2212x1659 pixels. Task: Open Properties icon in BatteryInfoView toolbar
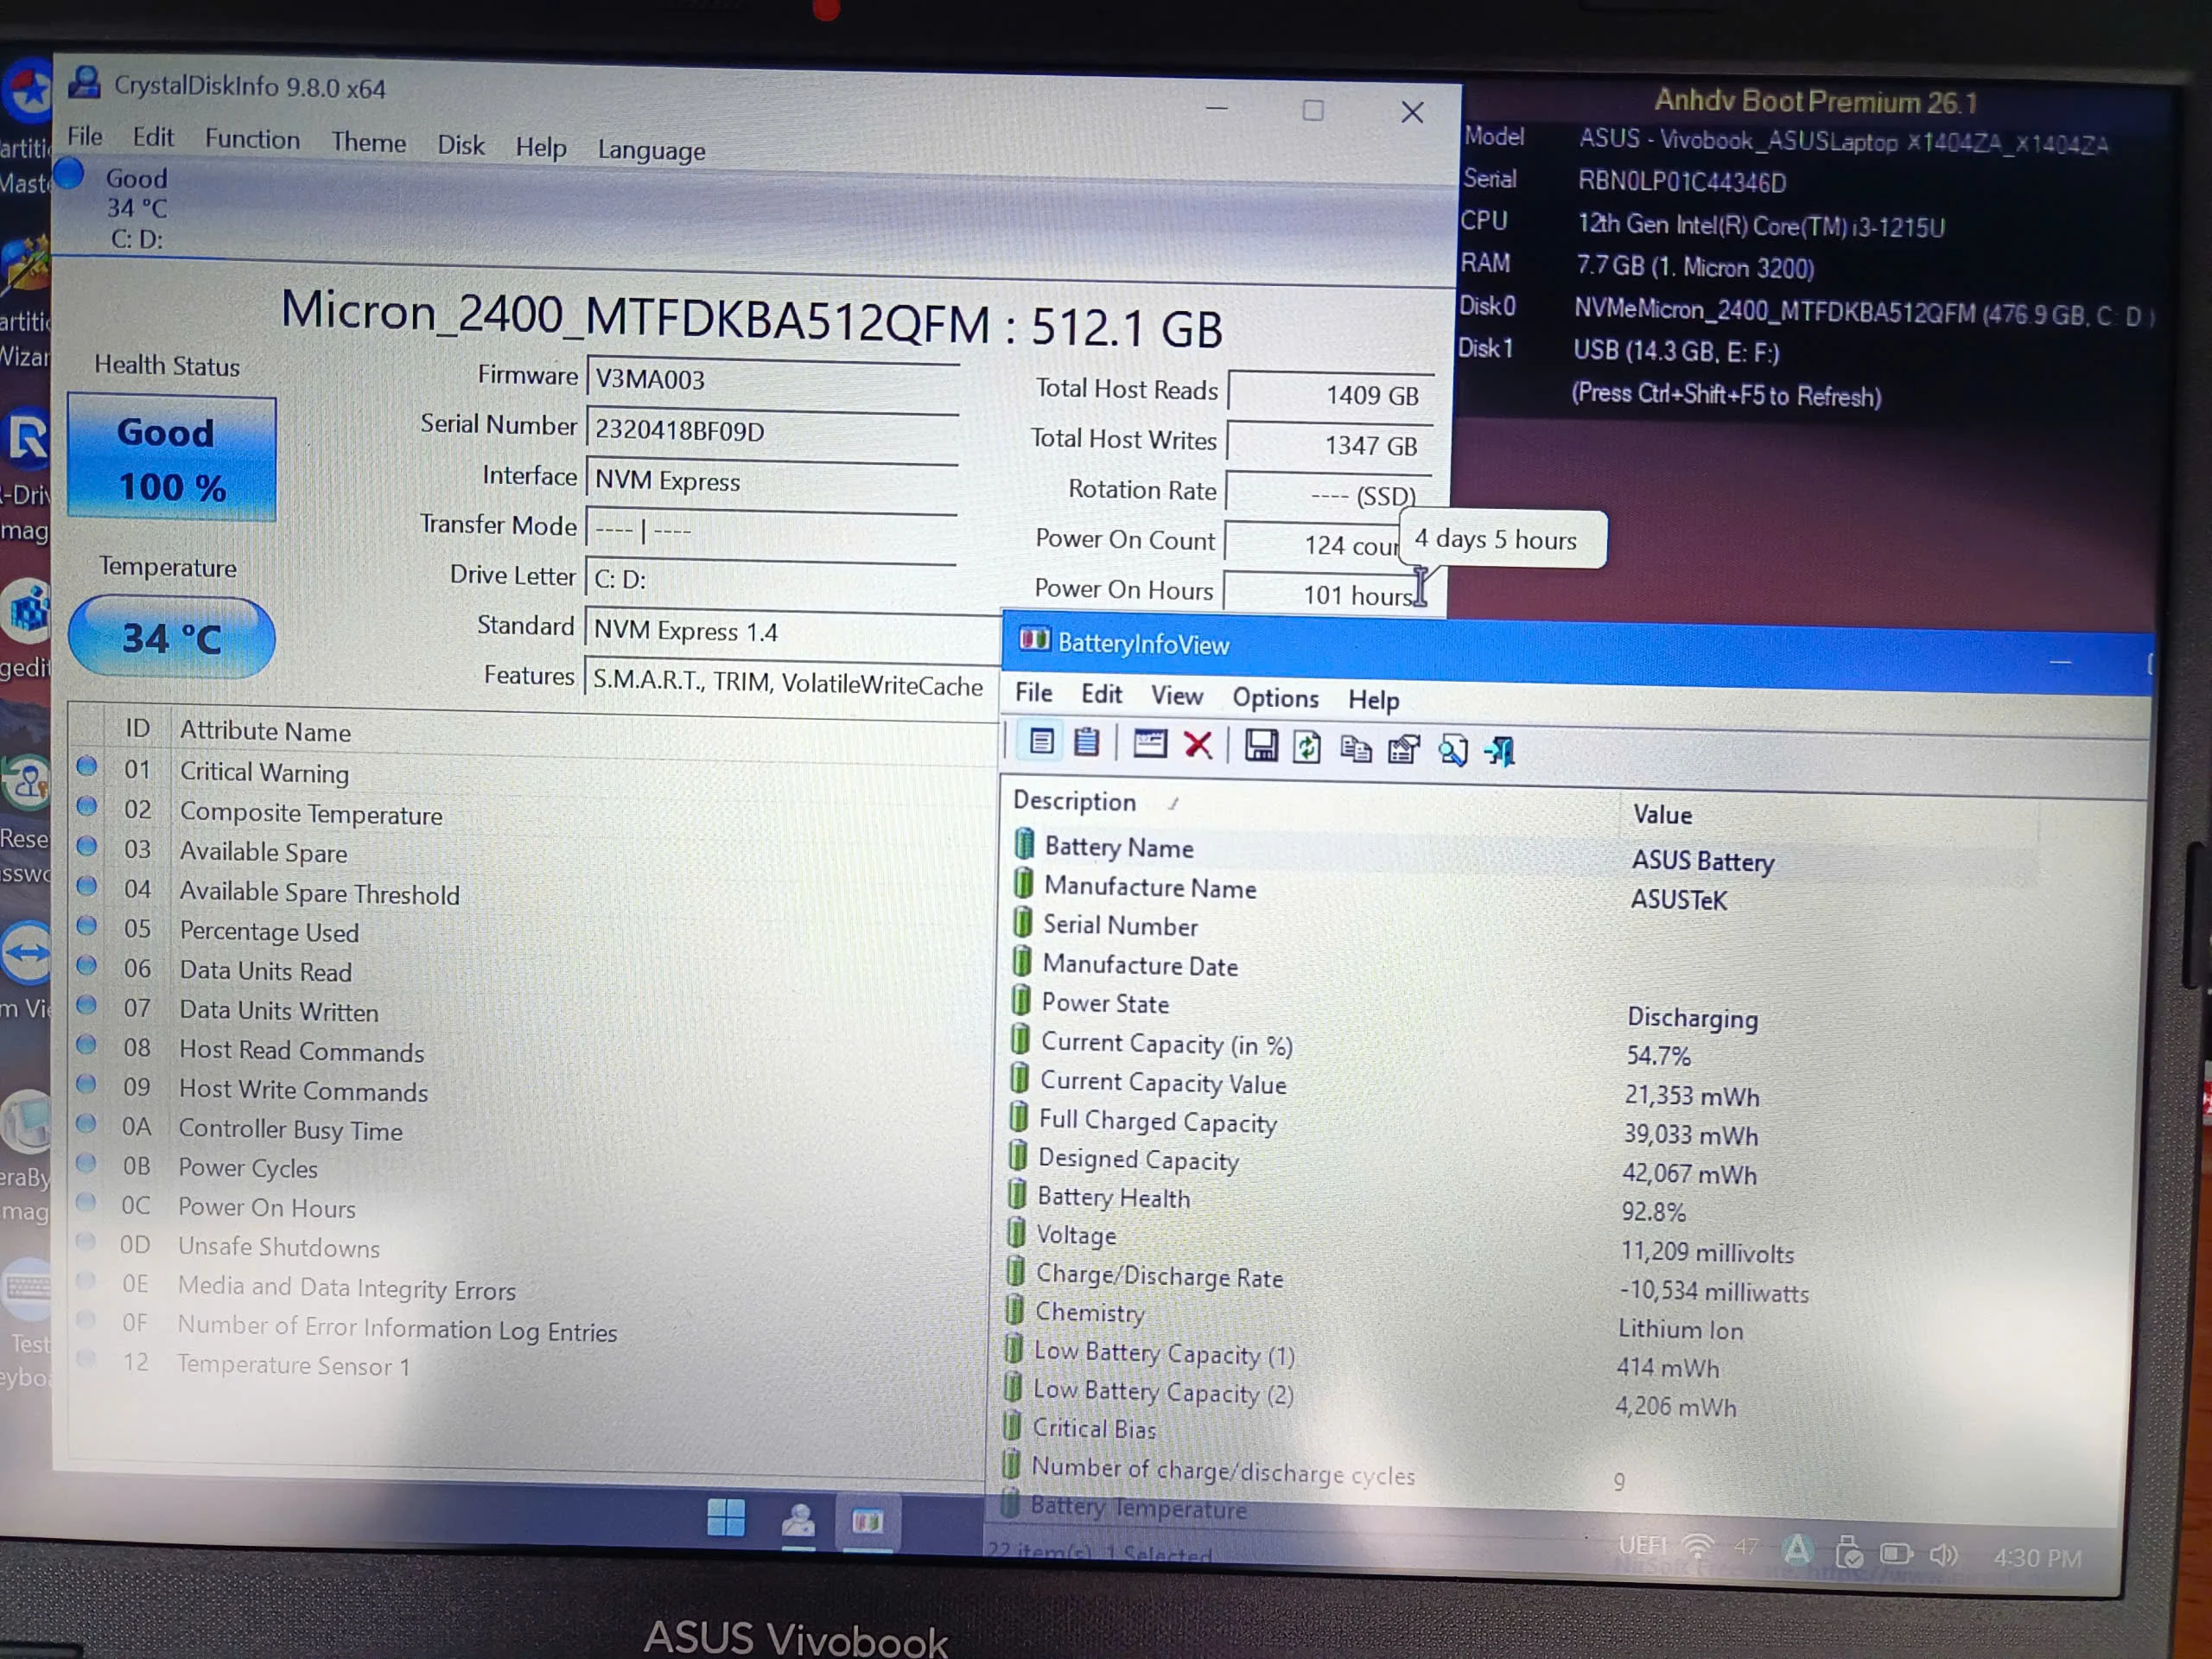coord(1404,749)
